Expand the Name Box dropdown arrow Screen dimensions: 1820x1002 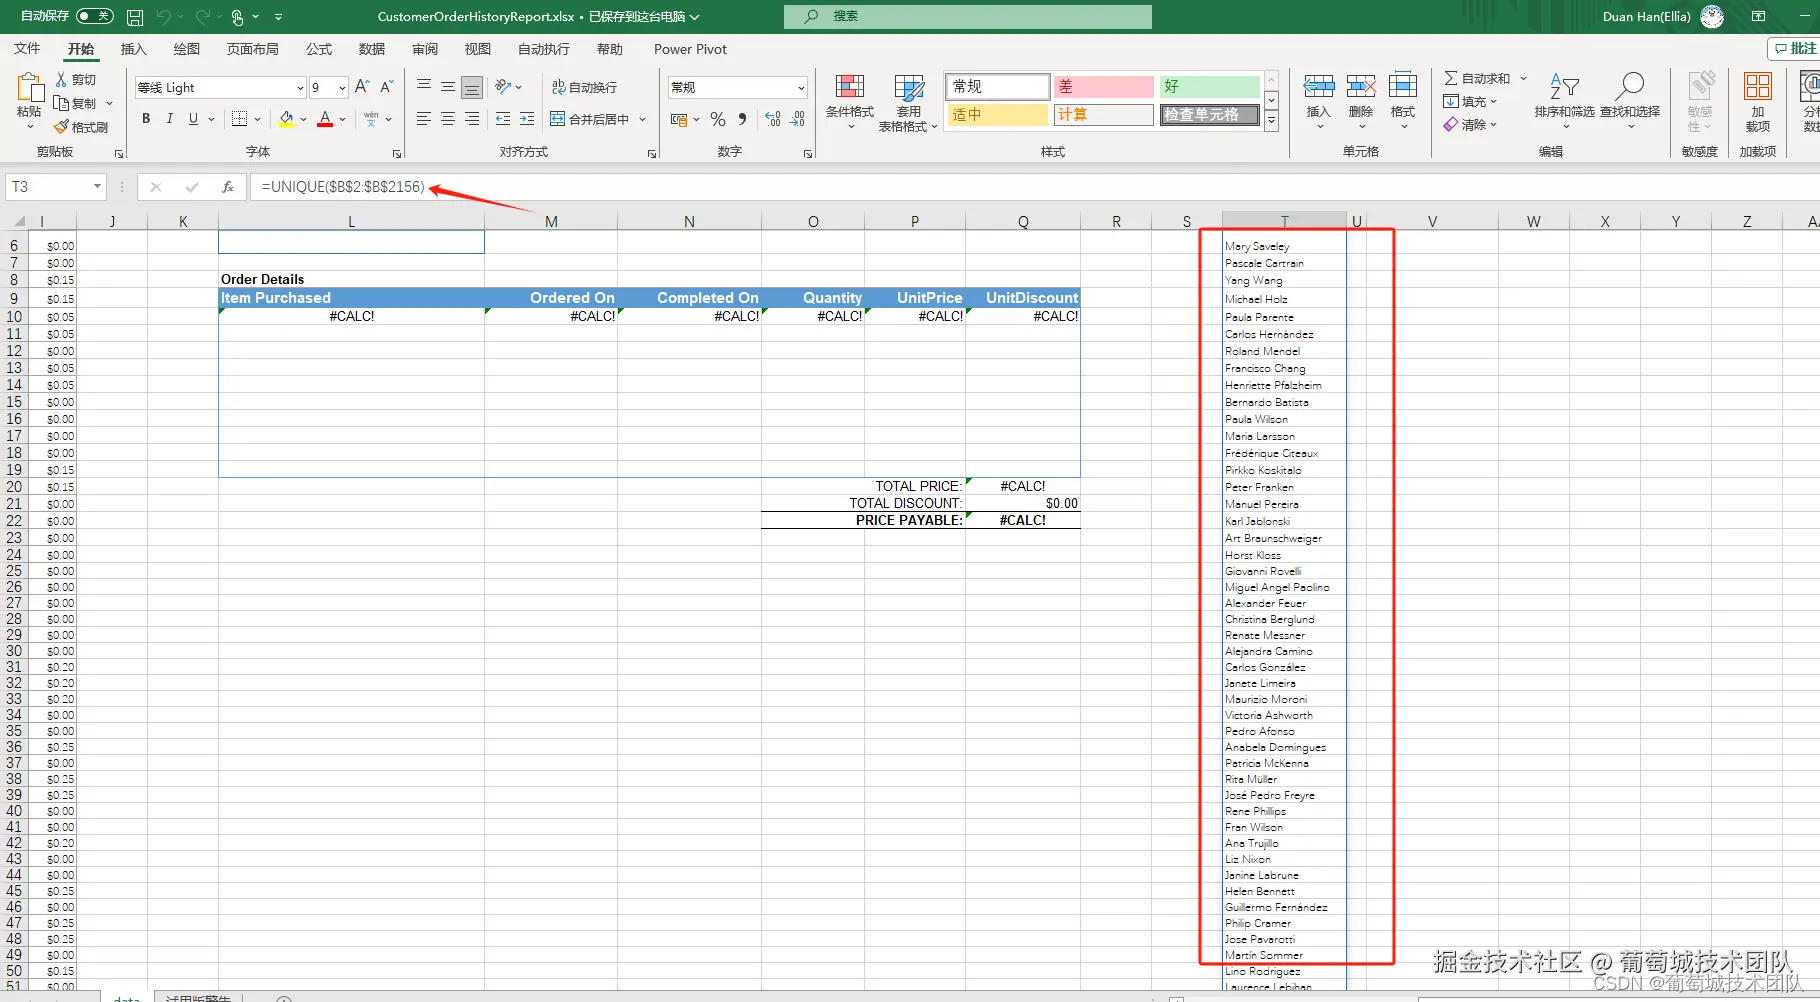pyautogui.click(x=97, y=187)
